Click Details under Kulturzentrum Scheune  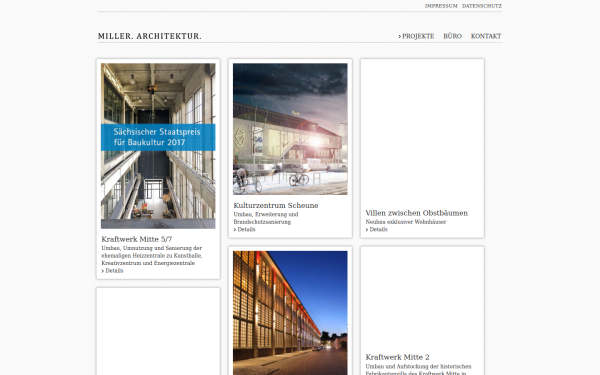(x=245, y=229)
